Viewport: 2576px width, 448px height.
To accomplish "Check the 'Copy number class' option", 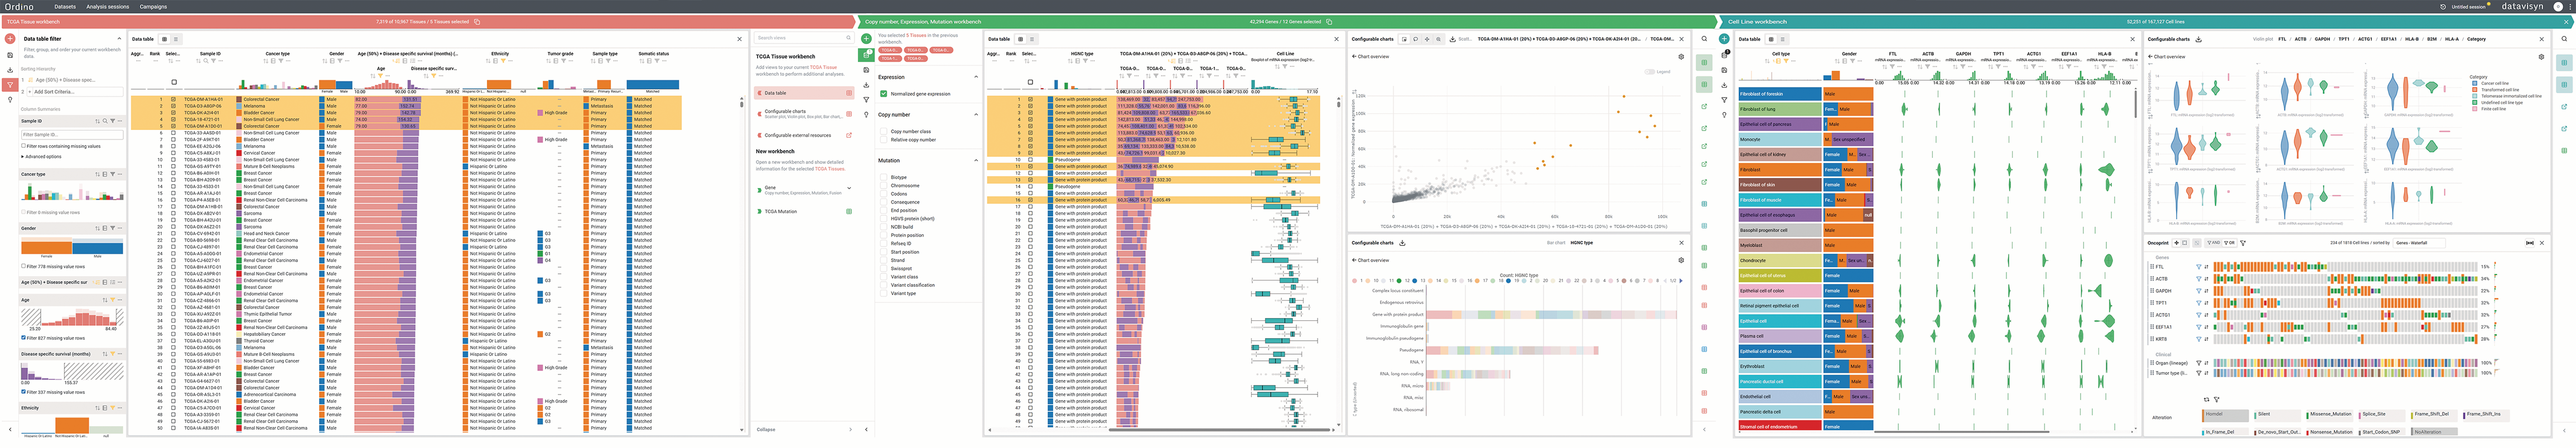I will click(x=884, y=132).
